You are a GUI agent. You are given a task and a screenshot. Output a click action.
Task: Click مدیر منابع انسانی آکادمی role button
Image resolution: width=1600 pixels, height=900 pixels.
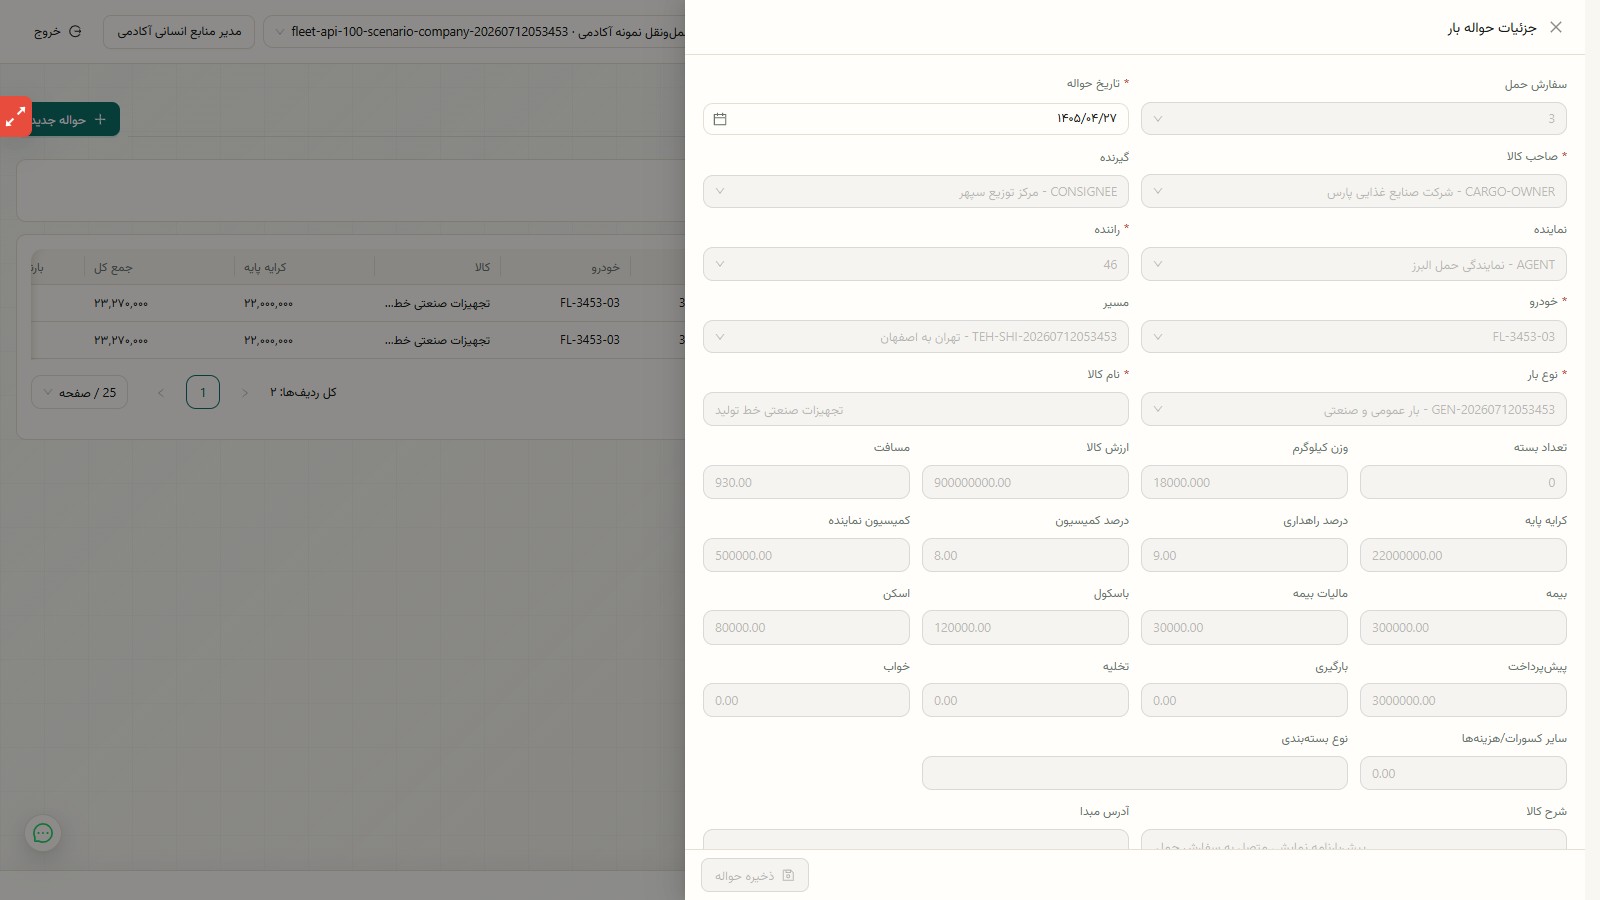179,32
